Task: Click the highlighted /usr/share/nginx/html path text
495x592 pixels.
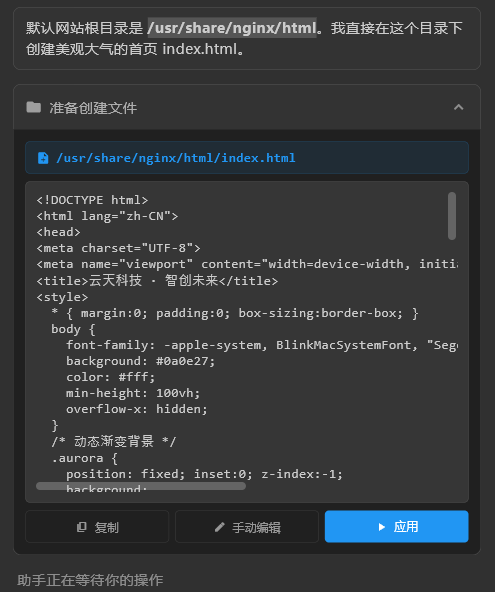Action: (232, 28)
